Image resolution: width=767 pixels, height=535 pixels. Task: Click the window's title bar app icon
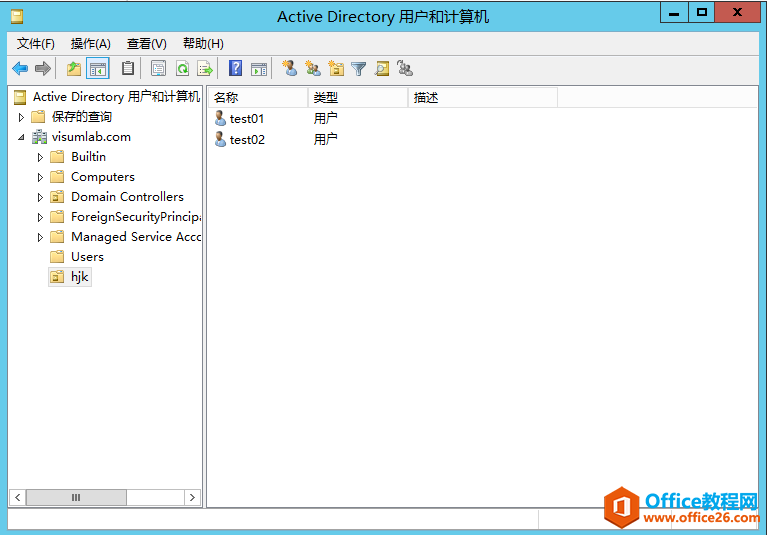coord(17,17)
